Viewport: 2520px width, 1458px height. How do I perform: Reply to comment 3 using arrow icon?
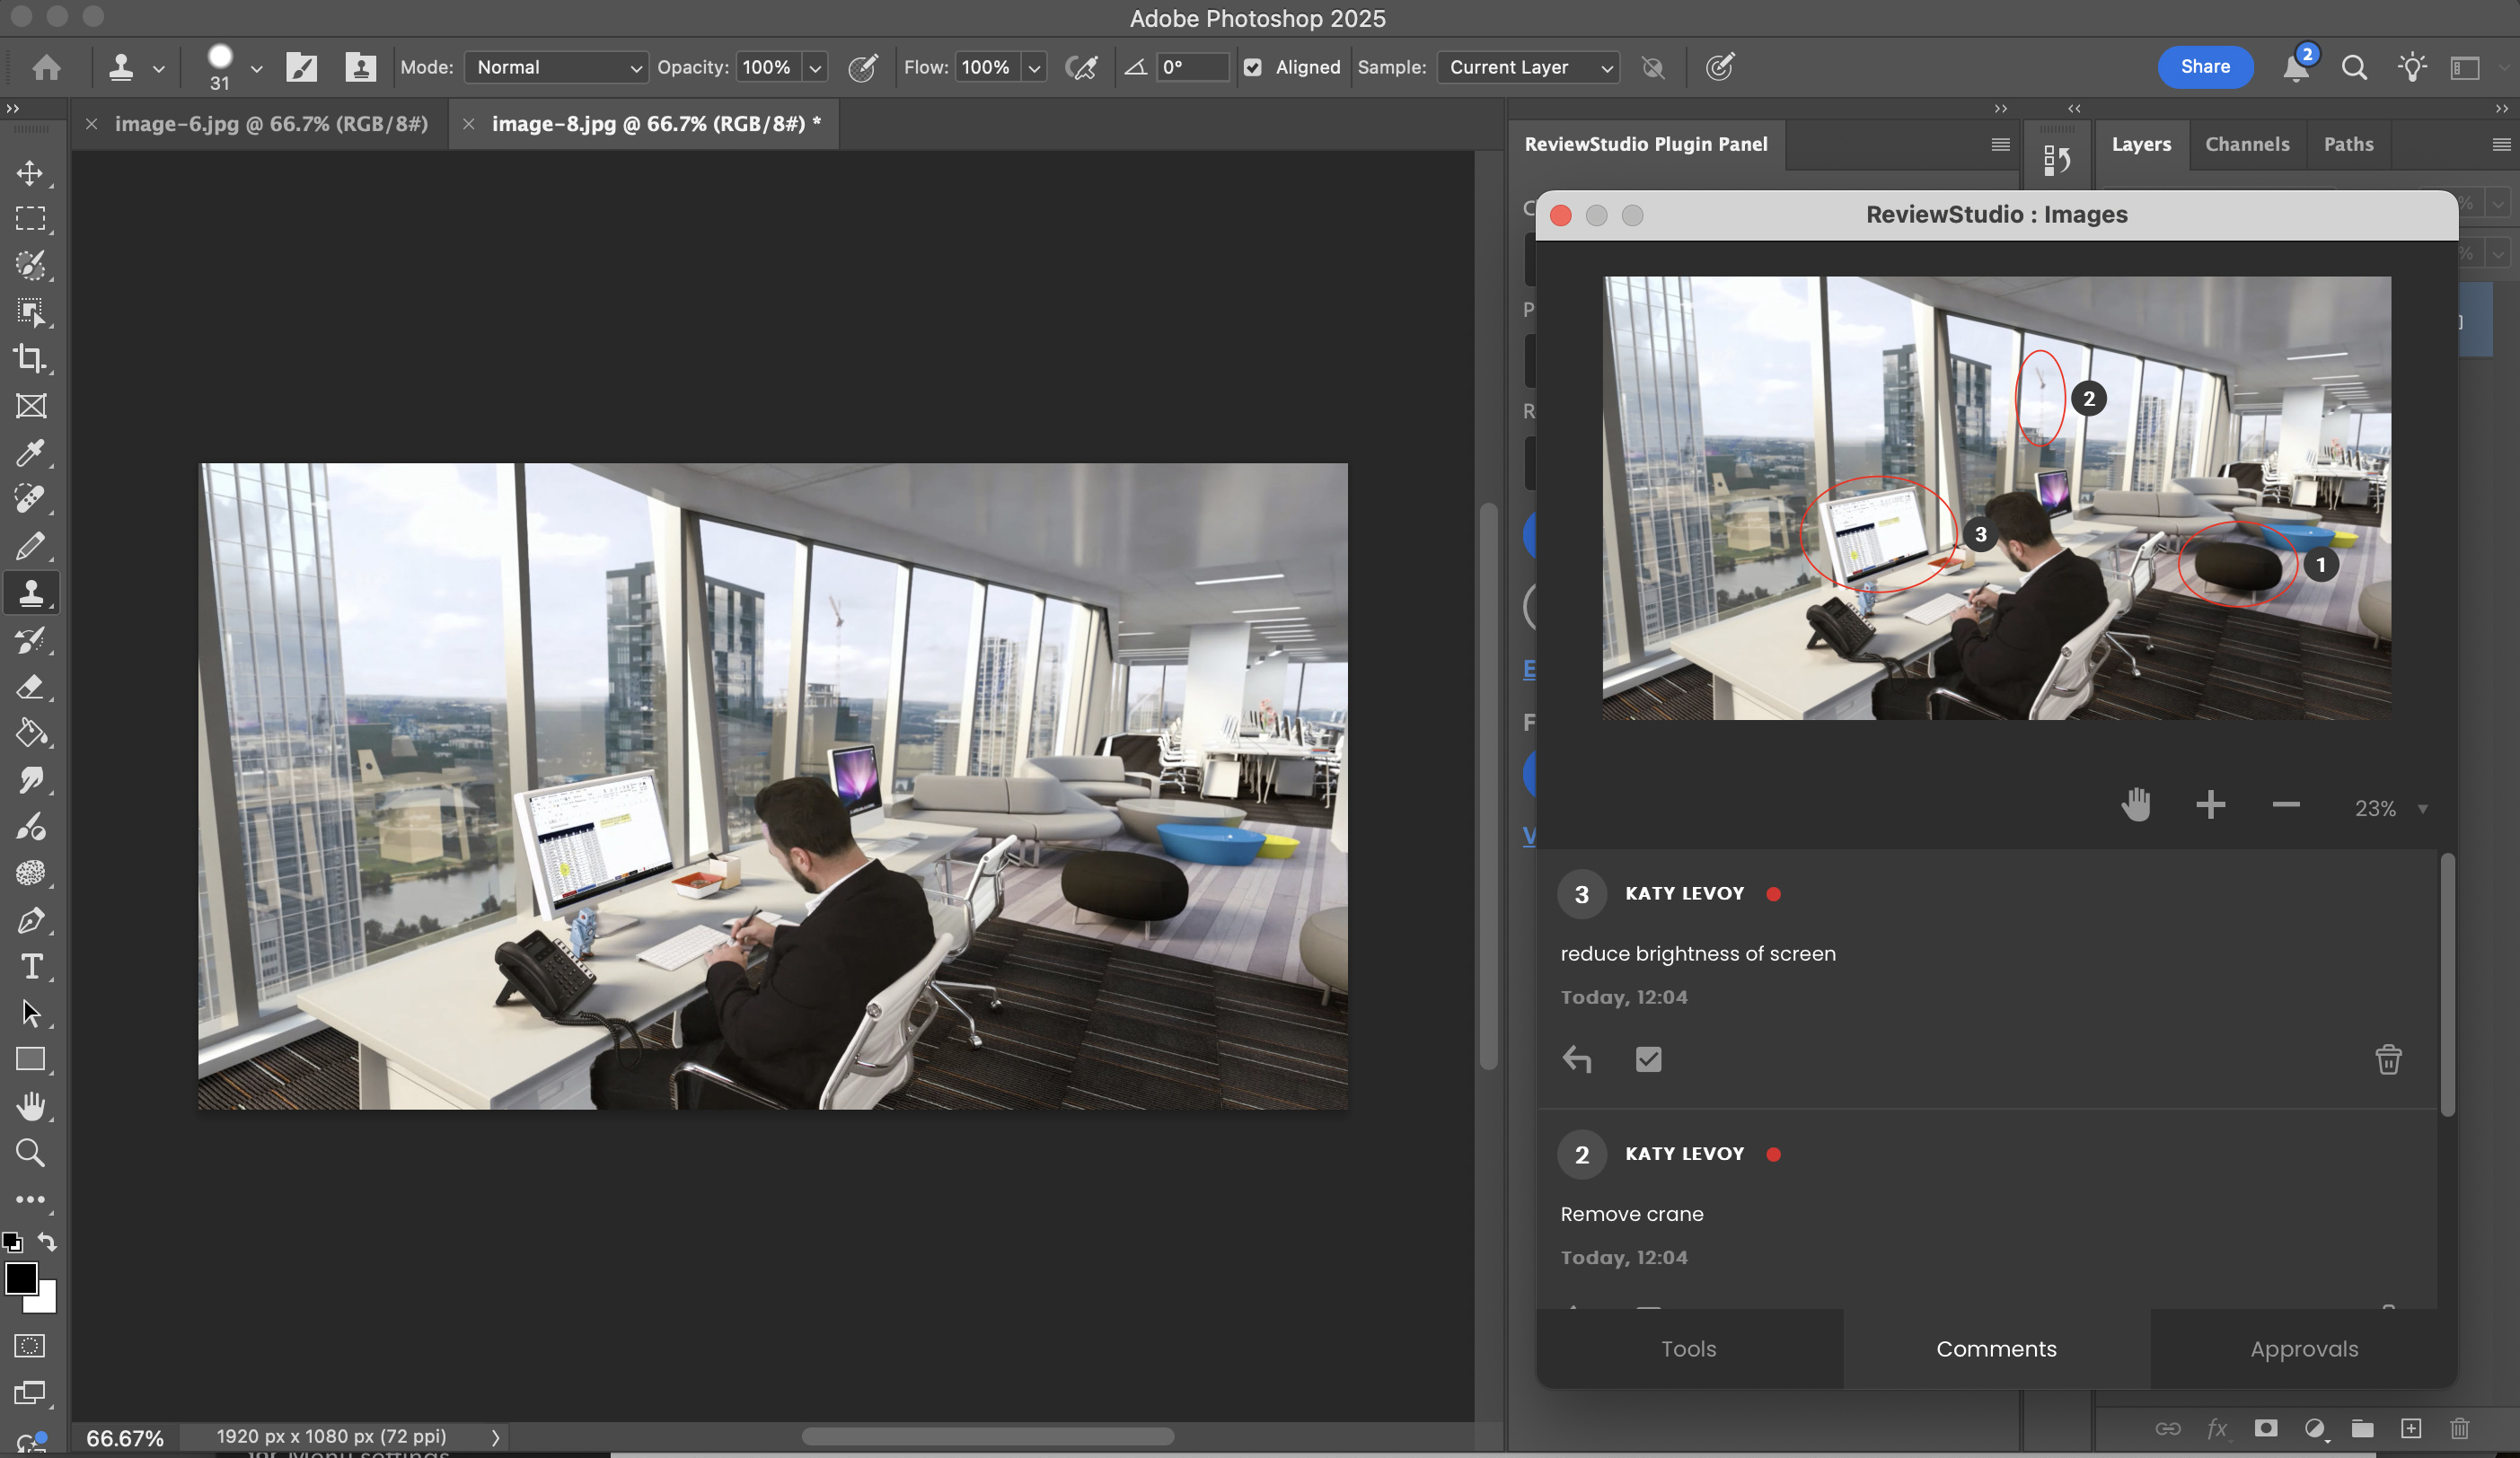(x=1577, y=1059)
